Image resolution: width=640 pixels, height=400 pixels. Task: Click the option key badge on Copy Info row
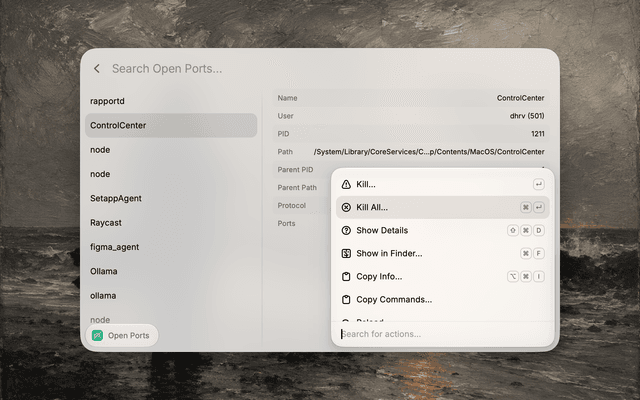[x=513, y=276]
